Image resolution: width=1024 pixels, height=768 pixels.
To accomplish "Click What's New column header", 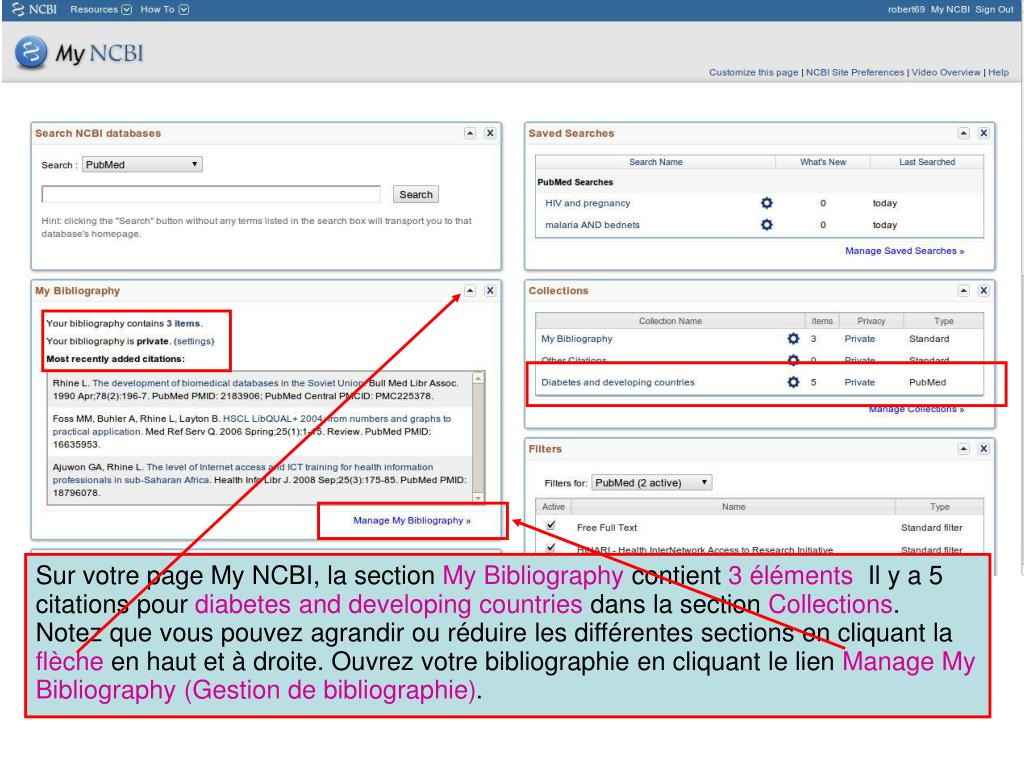I will [x=822, y=162].
